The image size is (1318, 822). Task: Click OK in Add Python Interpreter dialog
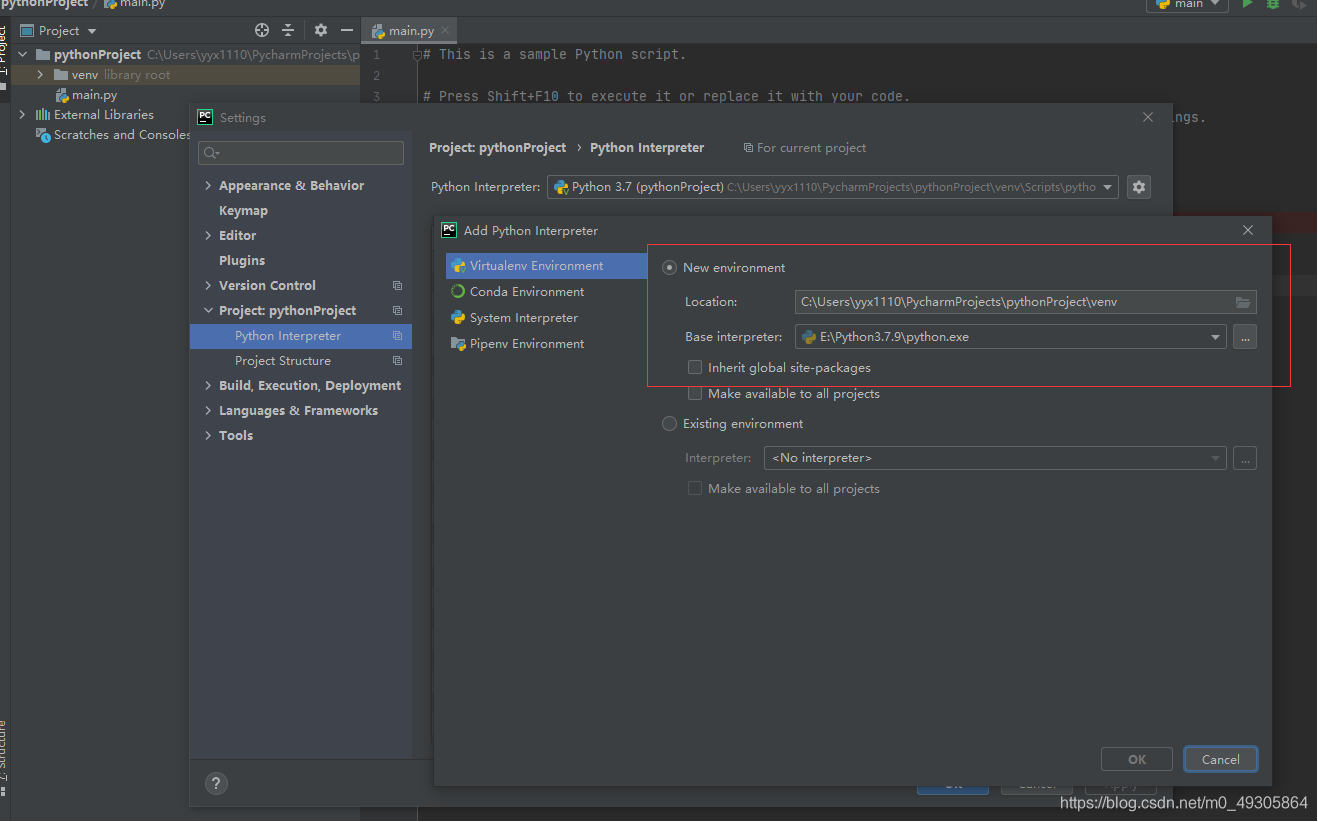point(1137,760)
